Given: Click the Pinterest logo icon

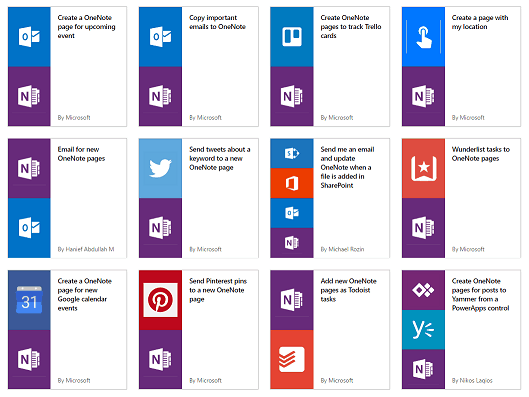Looking at the screenshot, I should tap(160, 300).
